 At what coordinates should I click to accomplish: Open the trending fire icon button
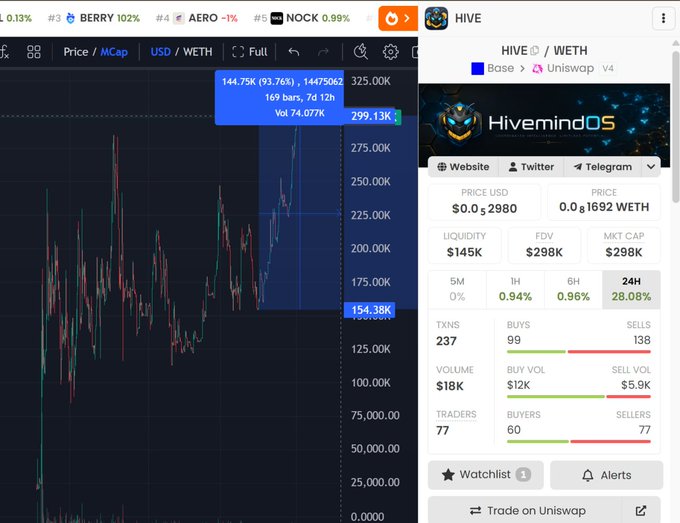[398, 18]
